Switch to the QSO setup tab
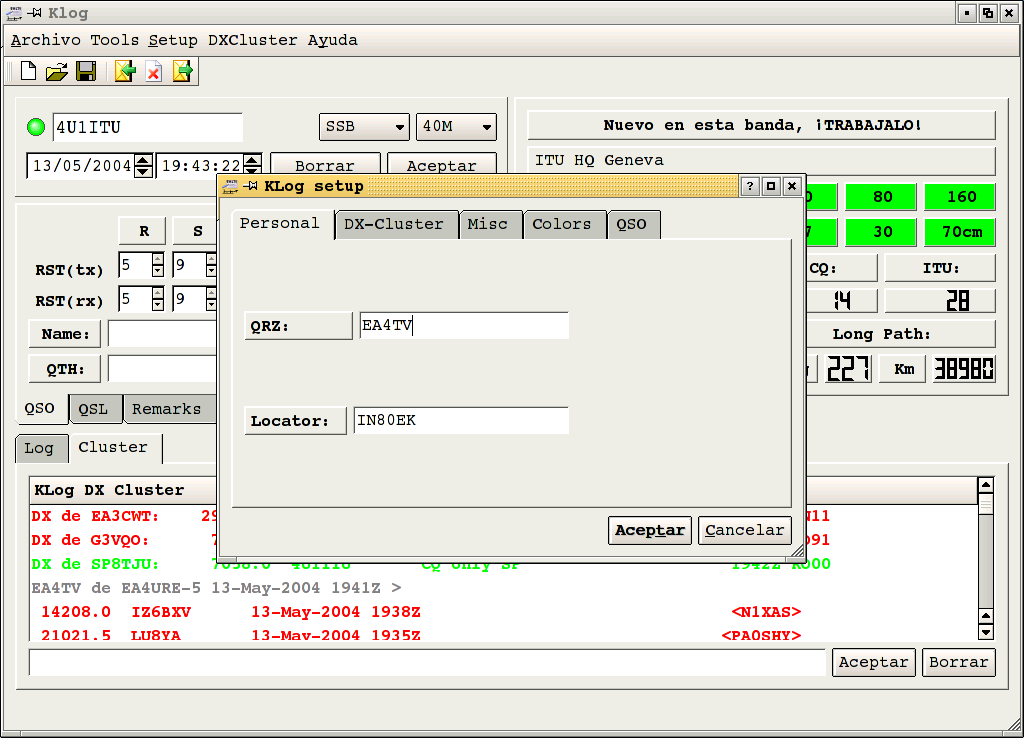 (632, 225)
